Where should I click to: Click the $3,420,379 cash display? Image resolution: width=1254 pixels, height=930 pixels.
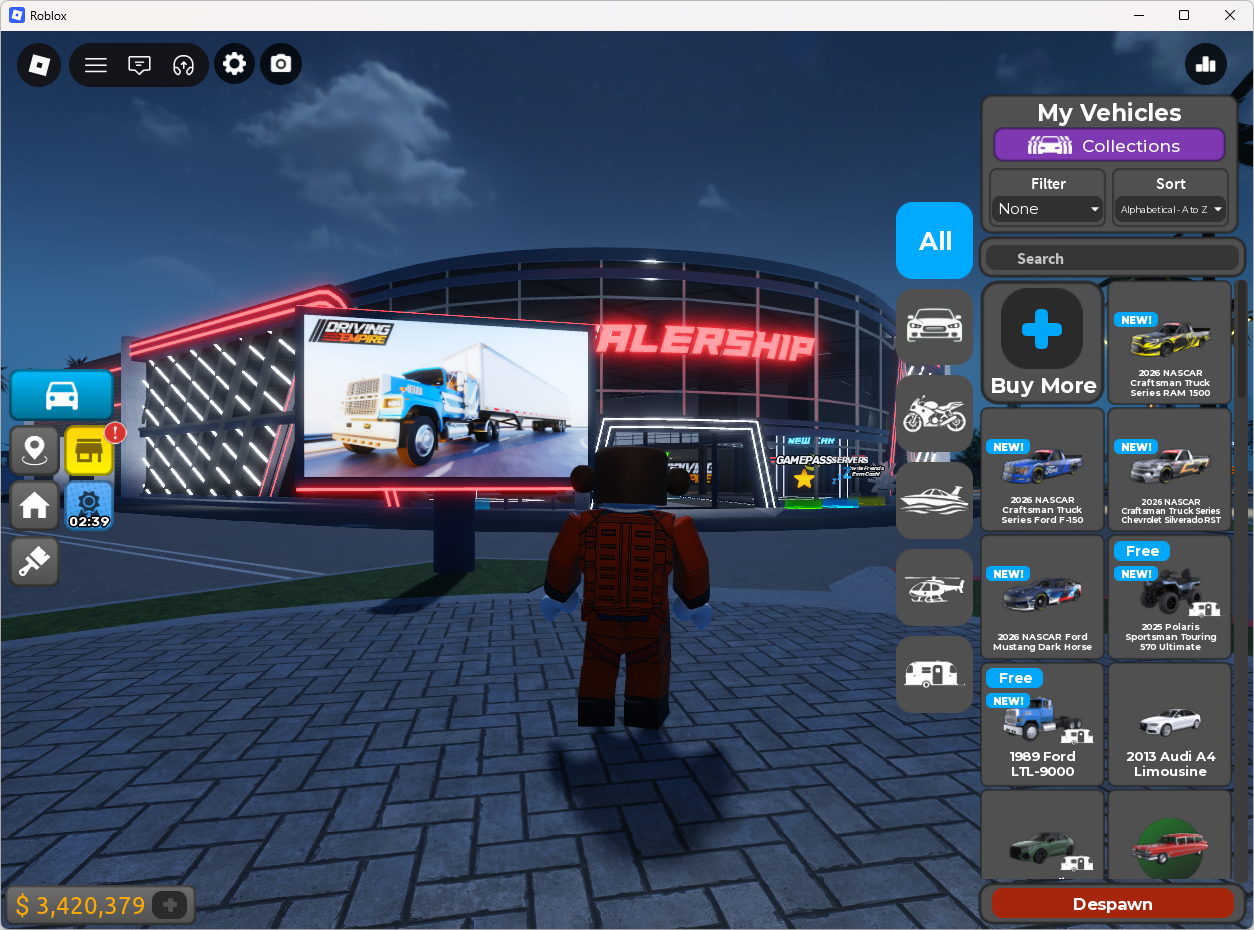pos(81,906)
